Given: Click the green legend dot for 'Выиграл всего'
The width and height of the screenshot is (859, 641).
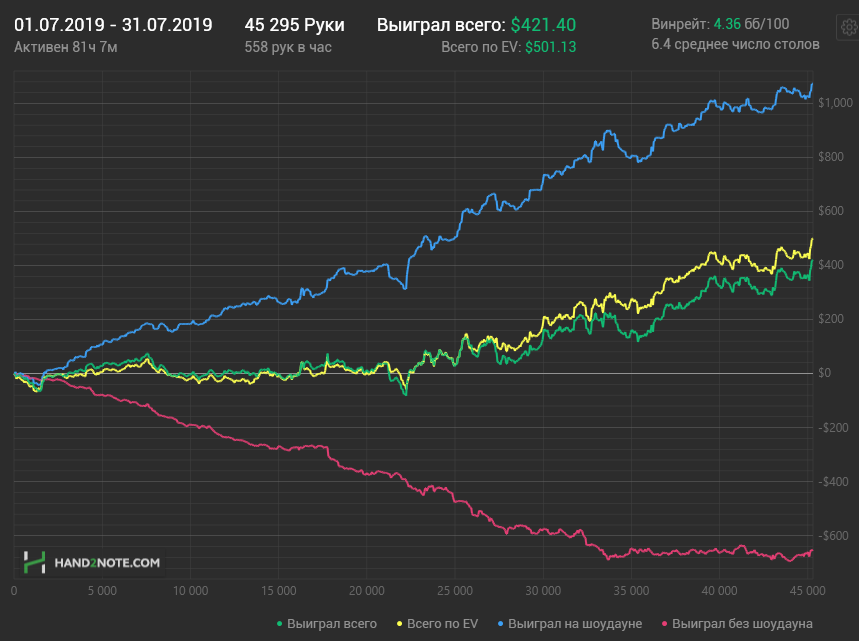Looking at the screenshot, I should 279,624.
